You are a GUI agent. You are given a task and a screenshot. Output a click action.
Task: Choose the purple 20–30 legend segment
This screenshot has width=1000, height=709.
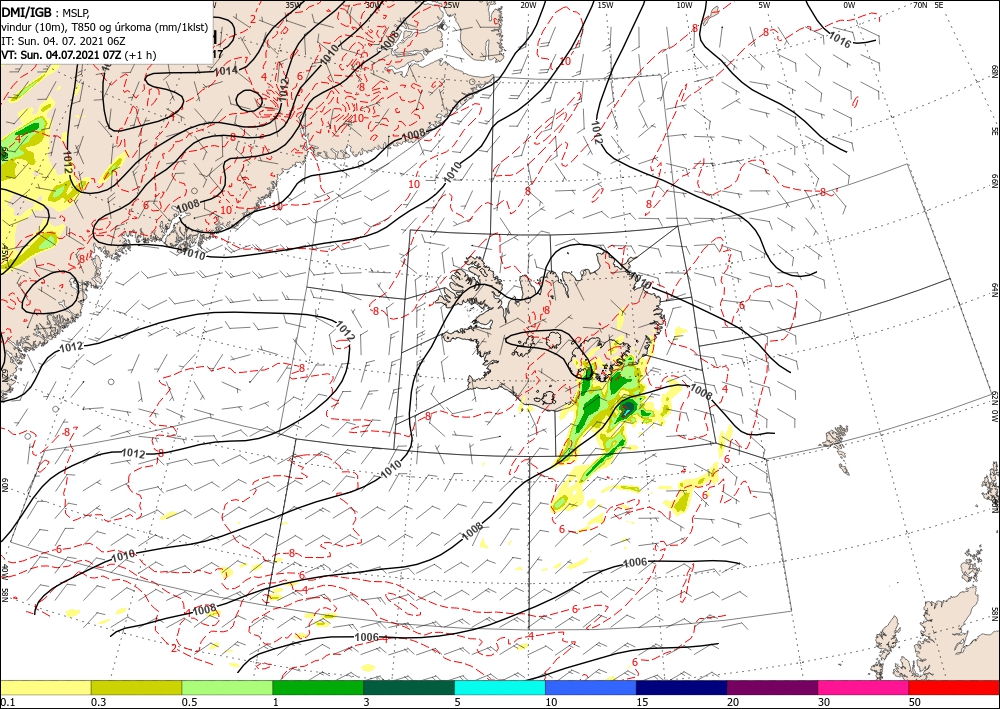pyautogui.click(x=772, y=687)
